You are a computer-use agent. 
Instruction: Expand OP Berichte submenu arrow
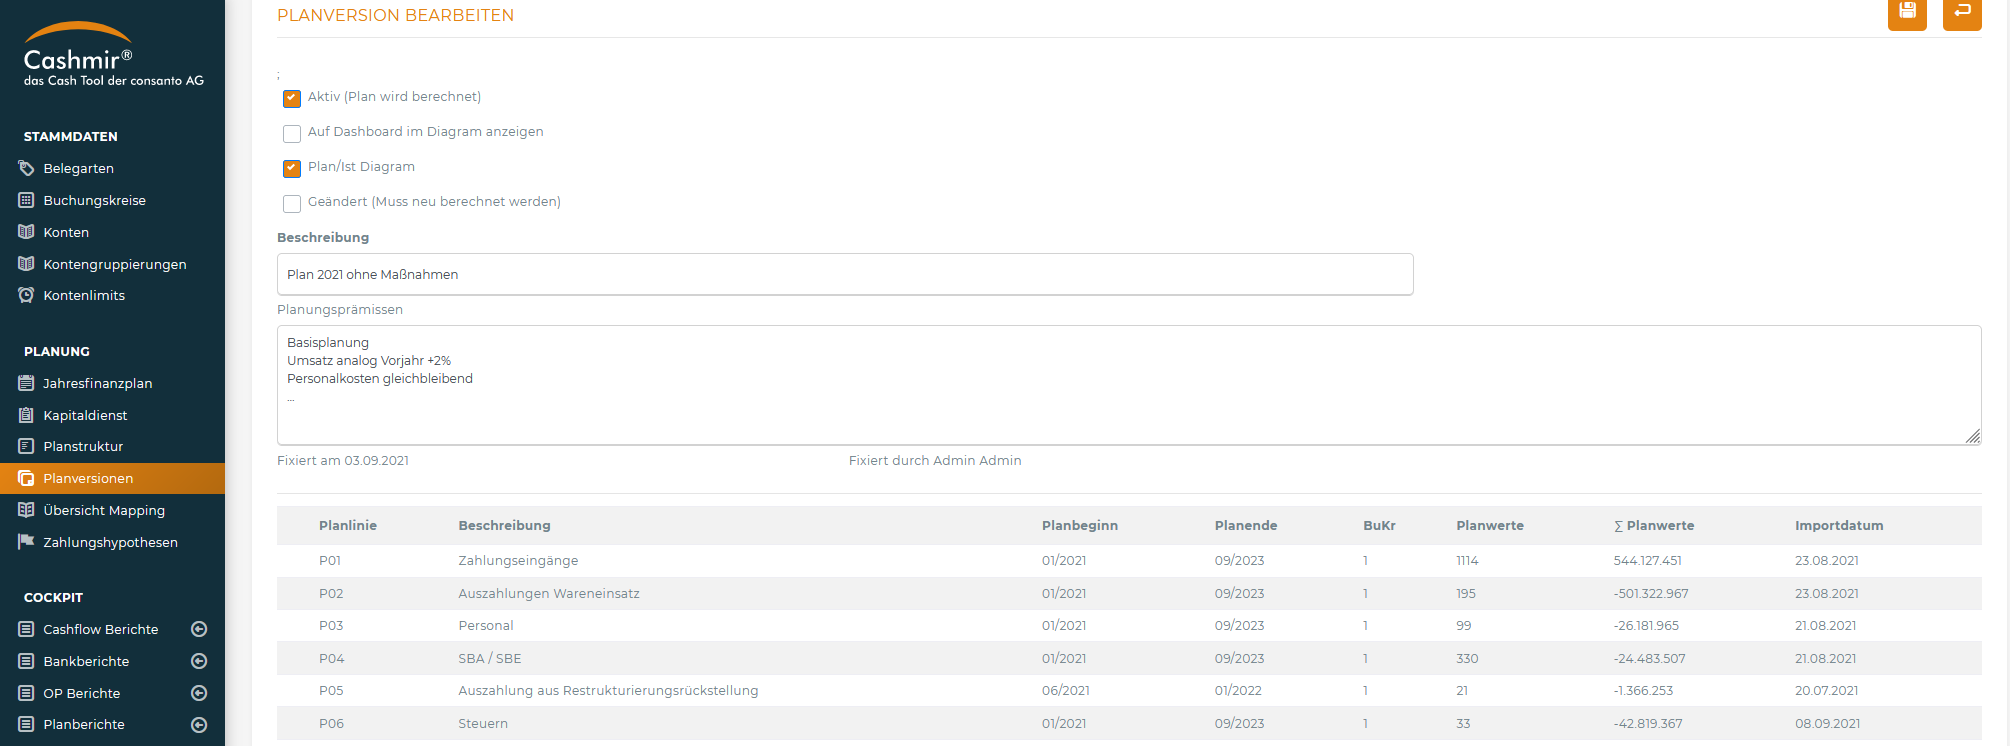click(x=199, y=693)
